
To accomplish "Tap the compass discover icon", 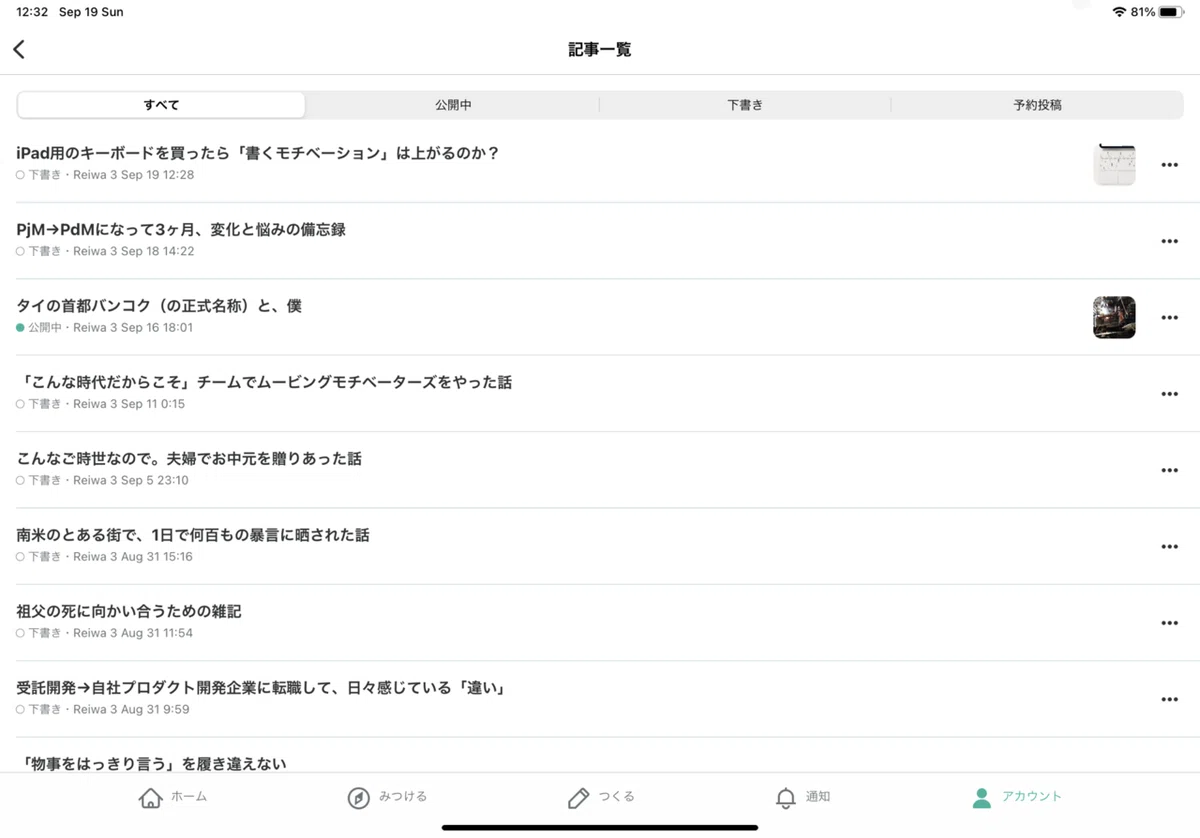I will click(x=358, y=798).
